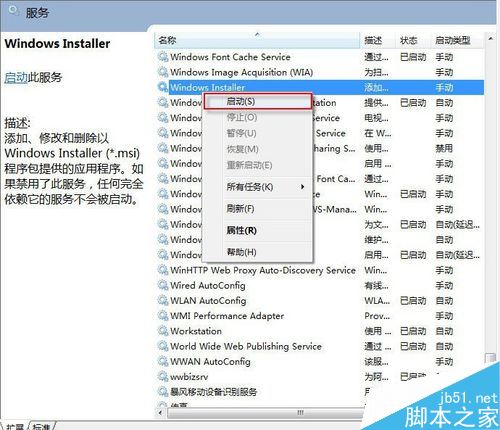Click gear icon of WWAN AutoConfig

[163, 361]
